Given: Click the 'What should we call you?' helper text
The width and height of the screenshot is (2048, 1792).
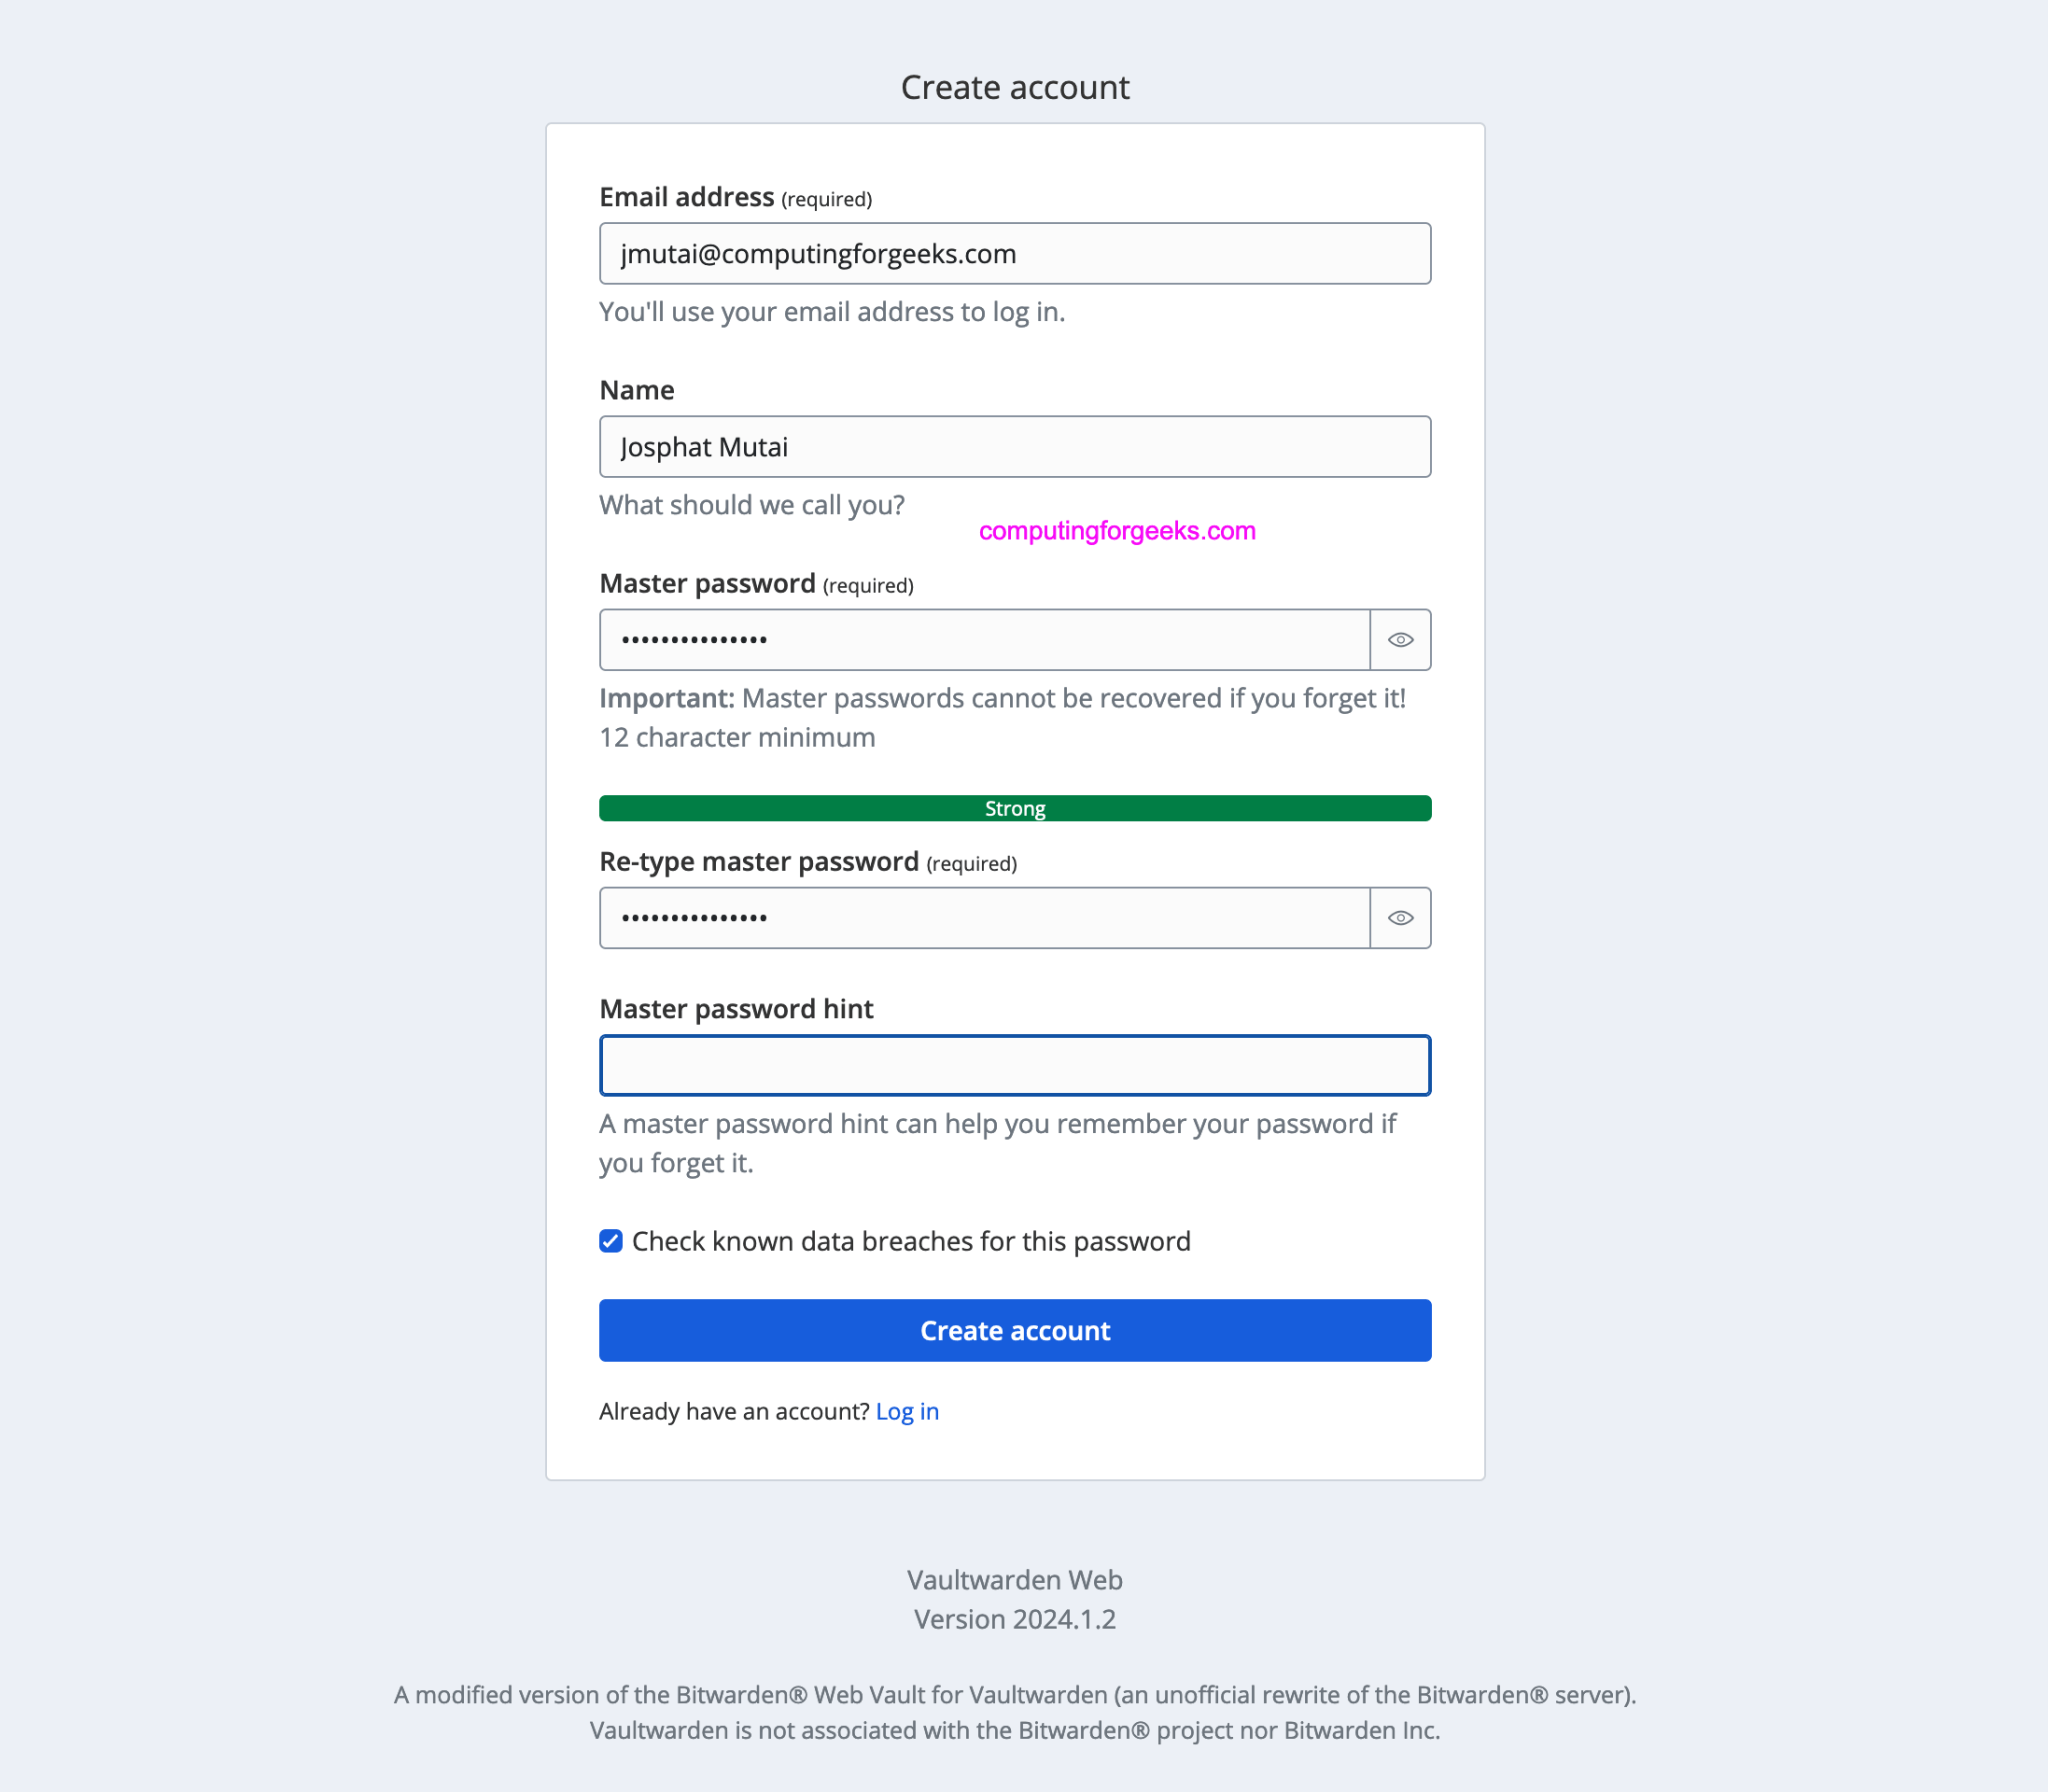Looking at the screenshot, I should click(x=752, y=505).
